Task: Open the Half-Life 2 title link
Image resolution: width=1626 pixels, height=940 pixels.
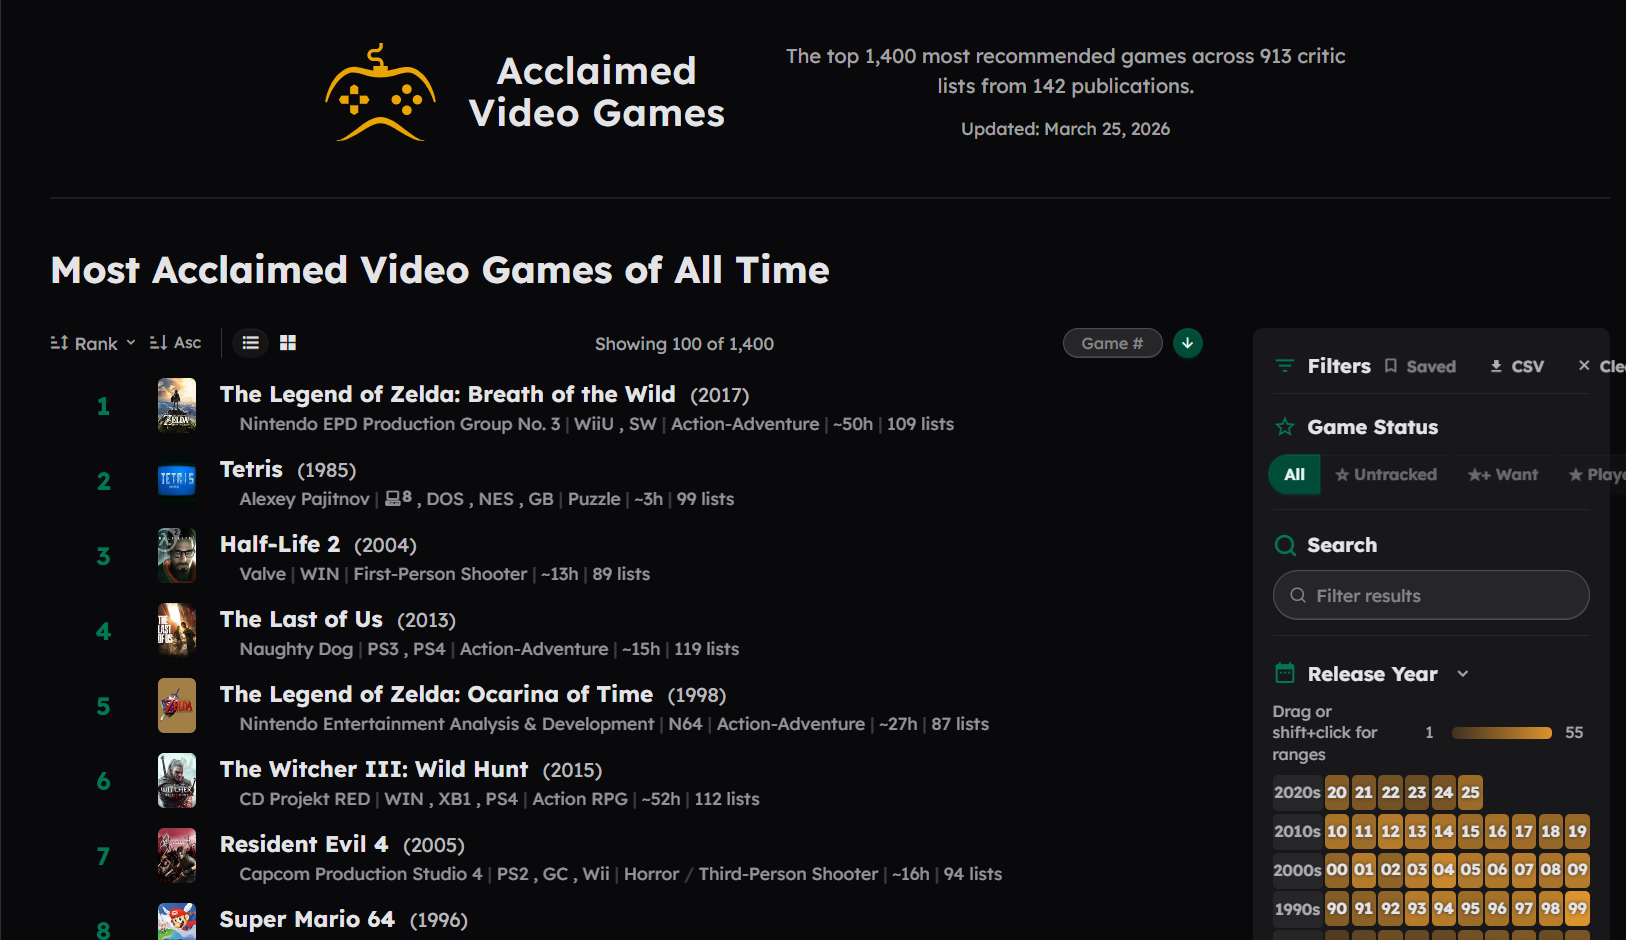Action: tap(280, 544)
